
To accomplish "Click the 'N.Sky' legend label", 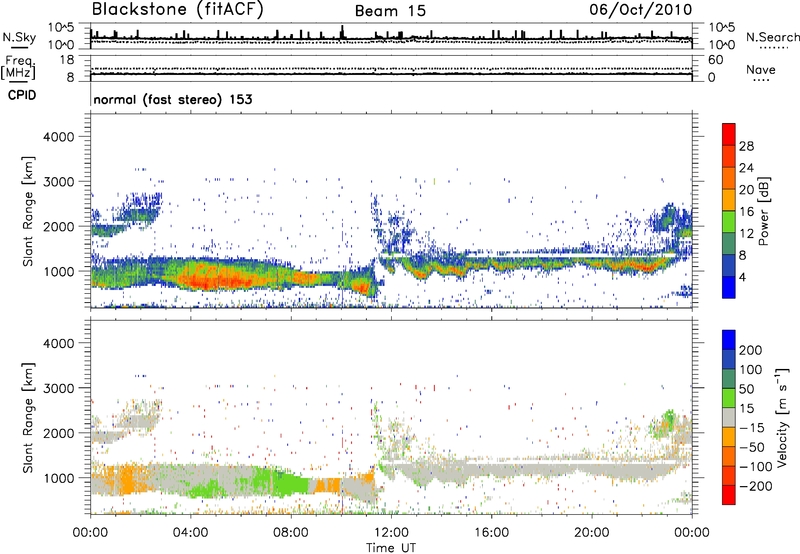I will coord(19,37).
